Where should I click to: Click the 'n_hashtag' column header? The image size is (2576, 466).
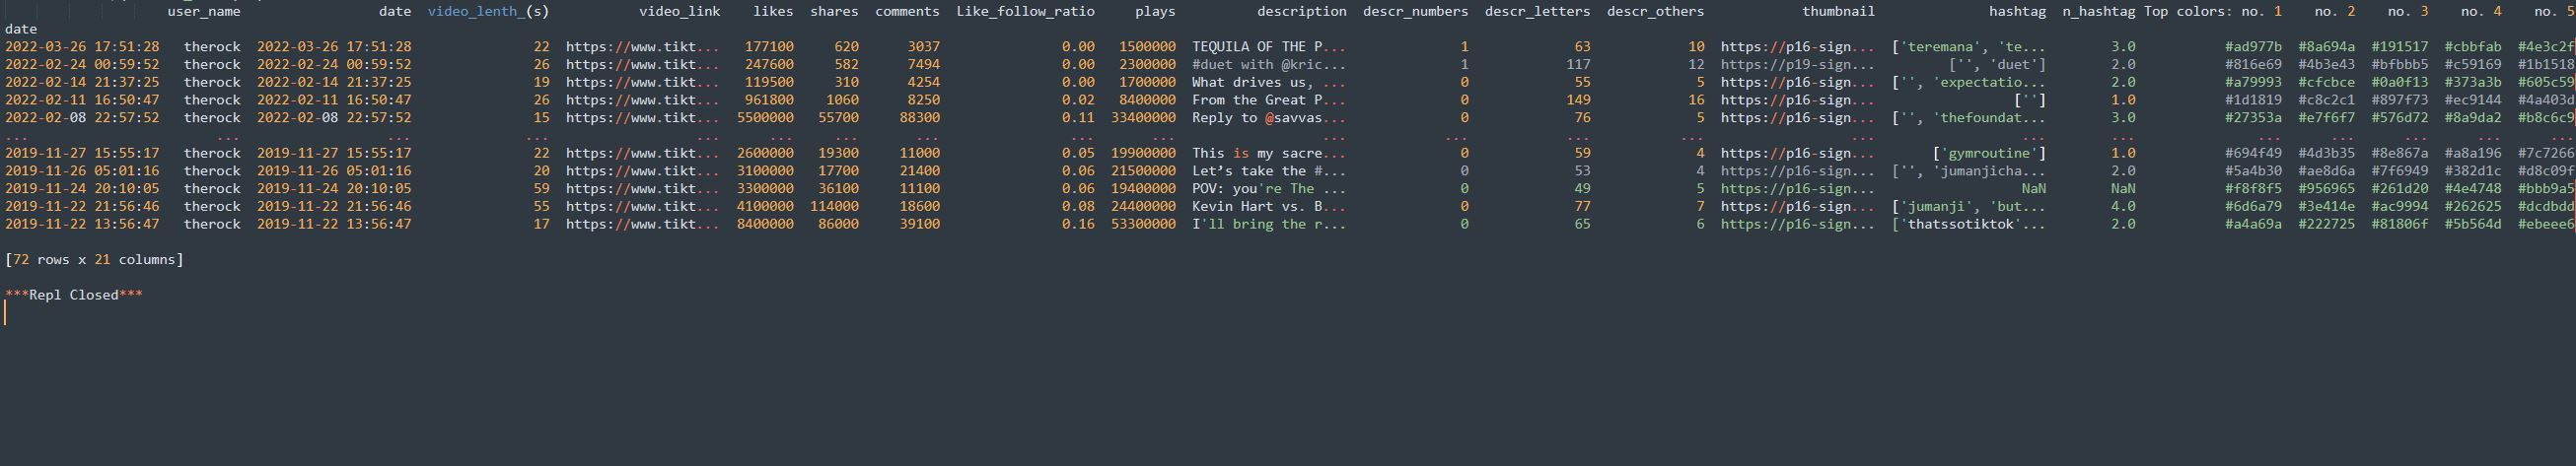[2099, 12]
